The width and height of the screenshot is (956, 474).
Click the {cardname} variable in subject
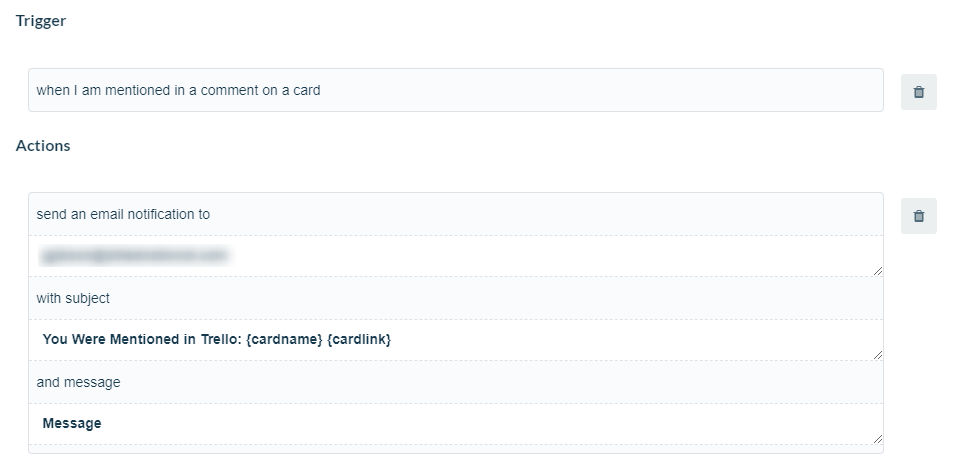284,339
